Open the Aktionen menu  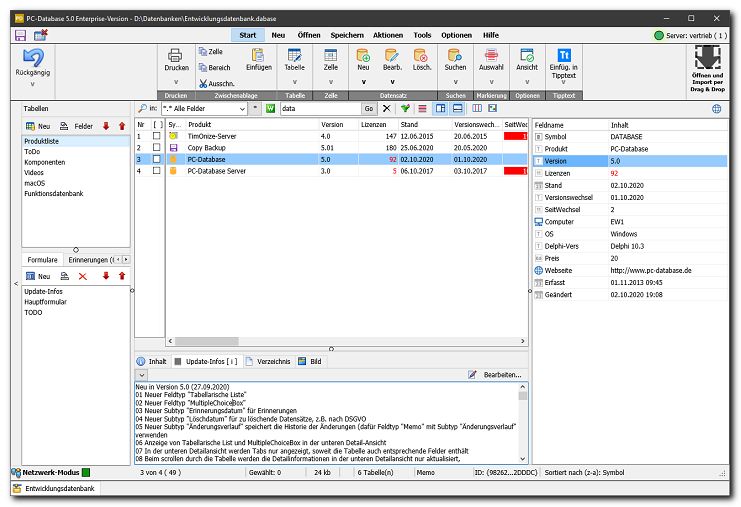[388, 35]
